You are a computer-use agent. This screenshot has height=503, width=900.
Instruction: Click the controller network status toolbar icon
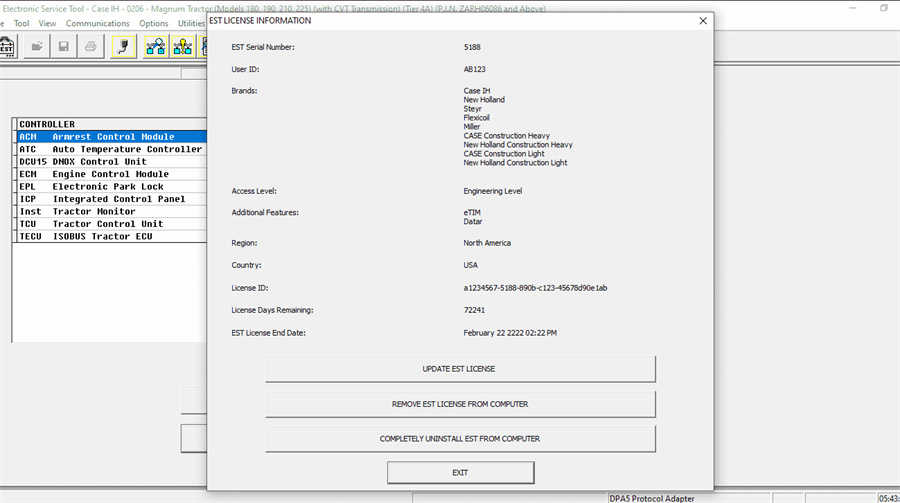click(x=156, y=47)
